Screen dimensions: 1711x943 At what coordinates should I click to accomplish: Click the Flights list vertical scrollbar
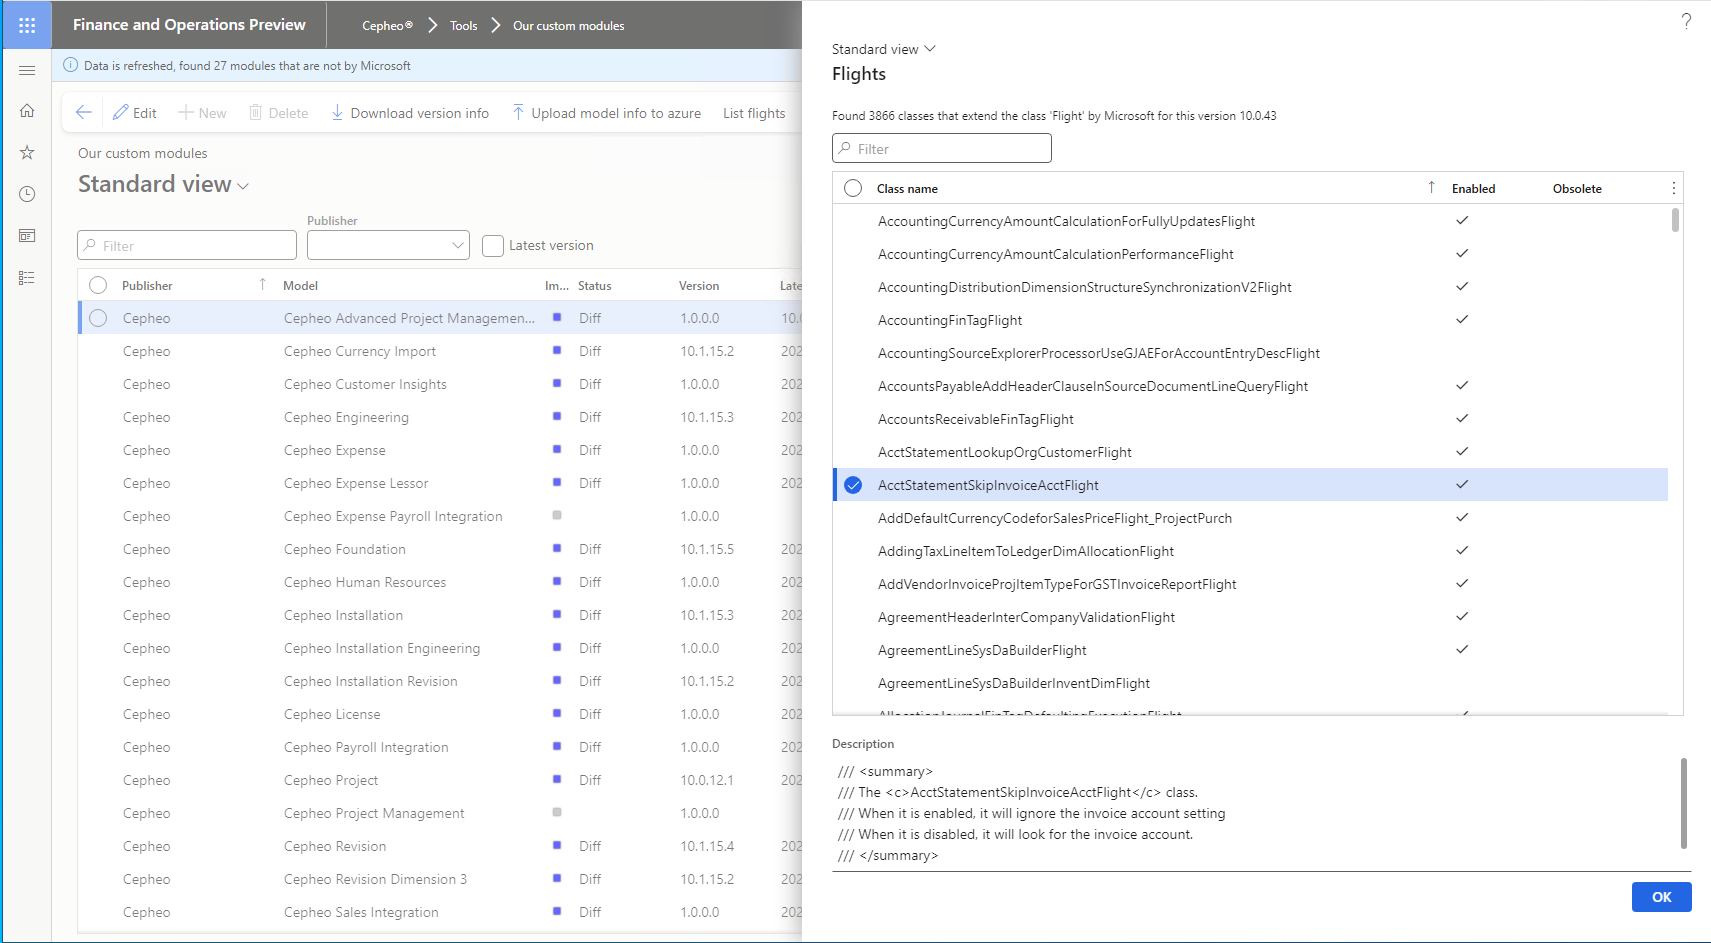click(1675, 220)
